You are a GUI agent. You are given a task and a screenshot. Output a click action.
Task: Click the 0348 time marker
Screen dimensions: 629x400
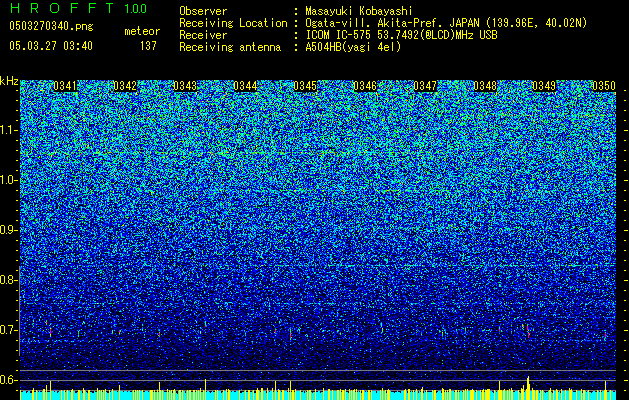point(485,86)
